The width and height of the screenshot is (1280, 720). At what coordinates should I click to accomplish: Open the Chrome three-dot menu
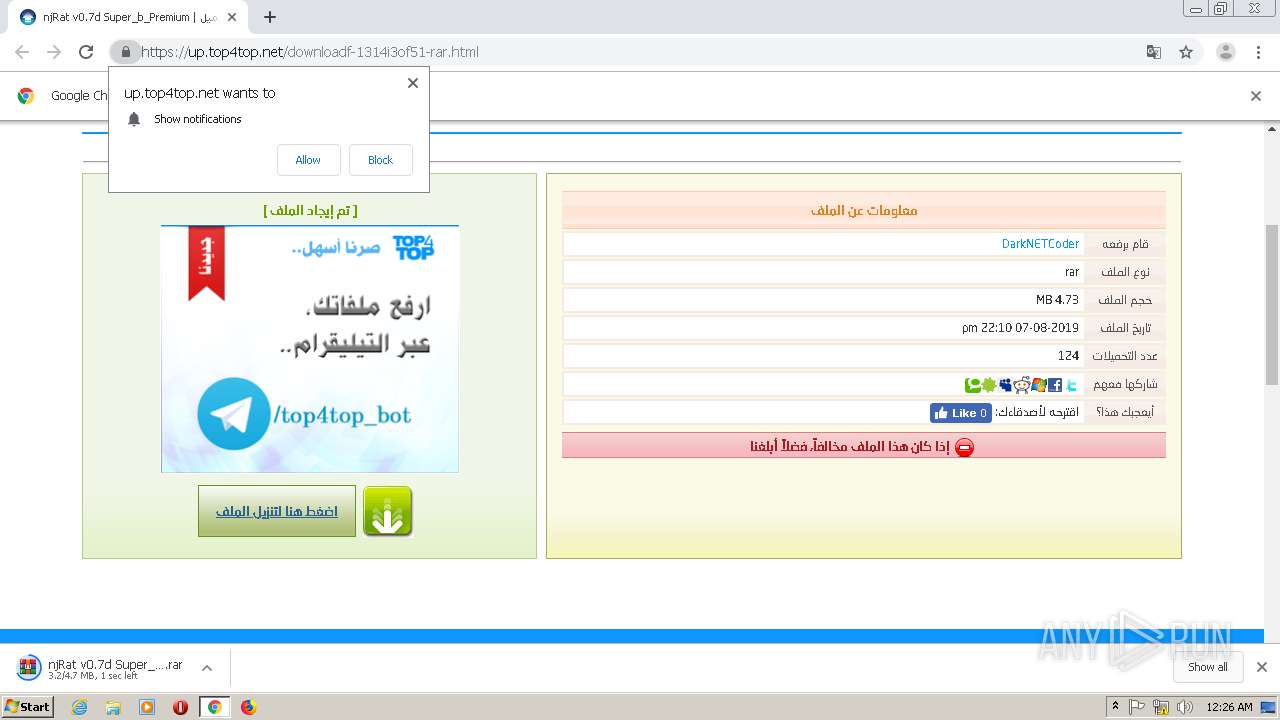point(1258,52)
